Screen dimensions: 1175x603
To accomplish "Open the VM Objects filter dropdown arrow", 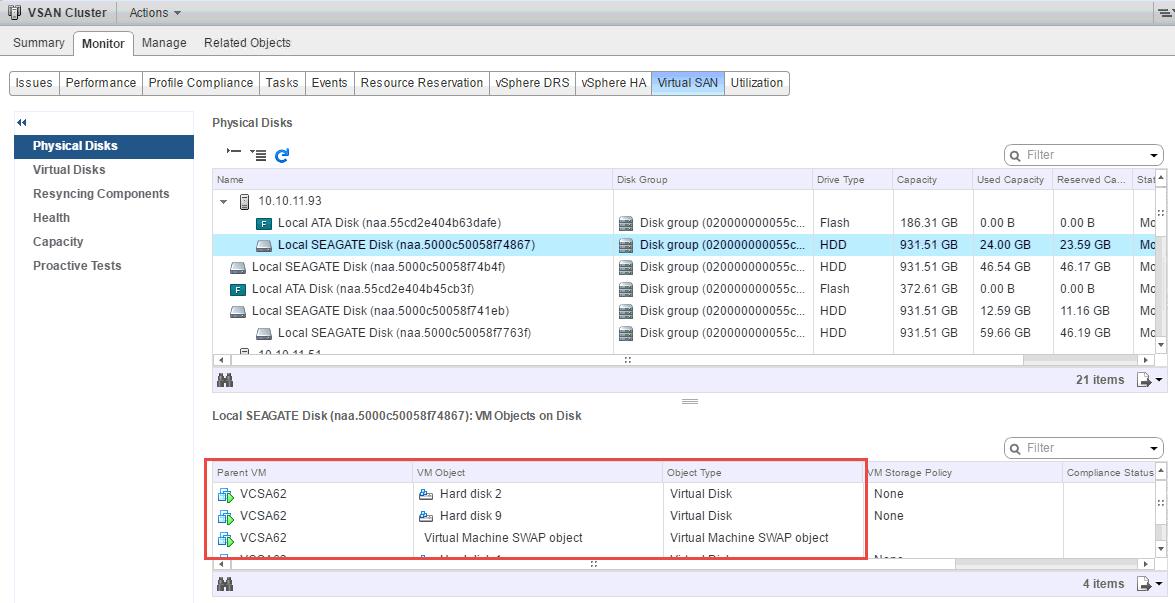I will (x=1154, y=449).
